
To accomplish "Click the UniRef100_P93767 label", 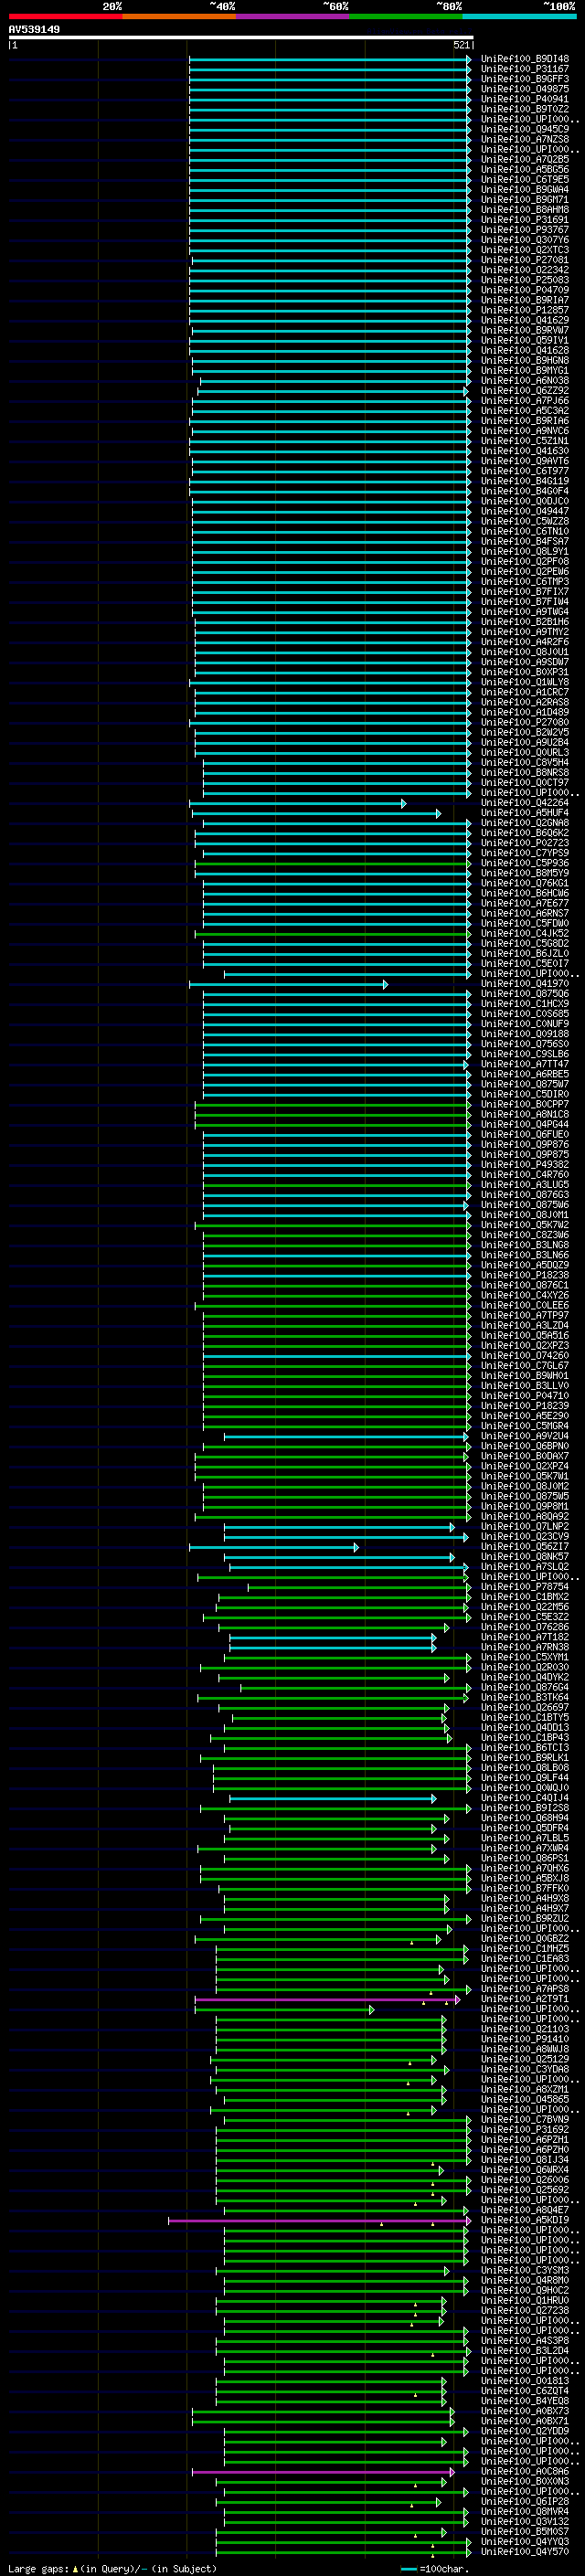I will [x=525, y=230].
